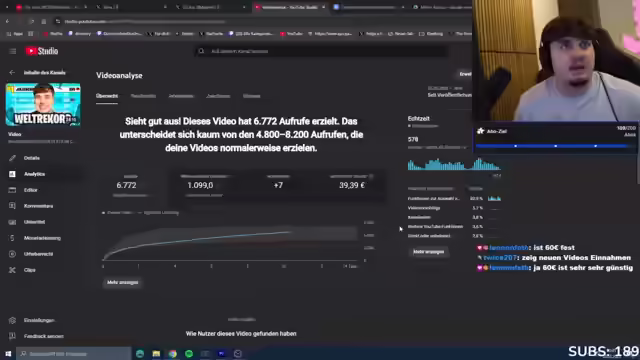
Task: Click the Weitere YouTube-Funktionen traffic row
Action: [x=454, y=226]
